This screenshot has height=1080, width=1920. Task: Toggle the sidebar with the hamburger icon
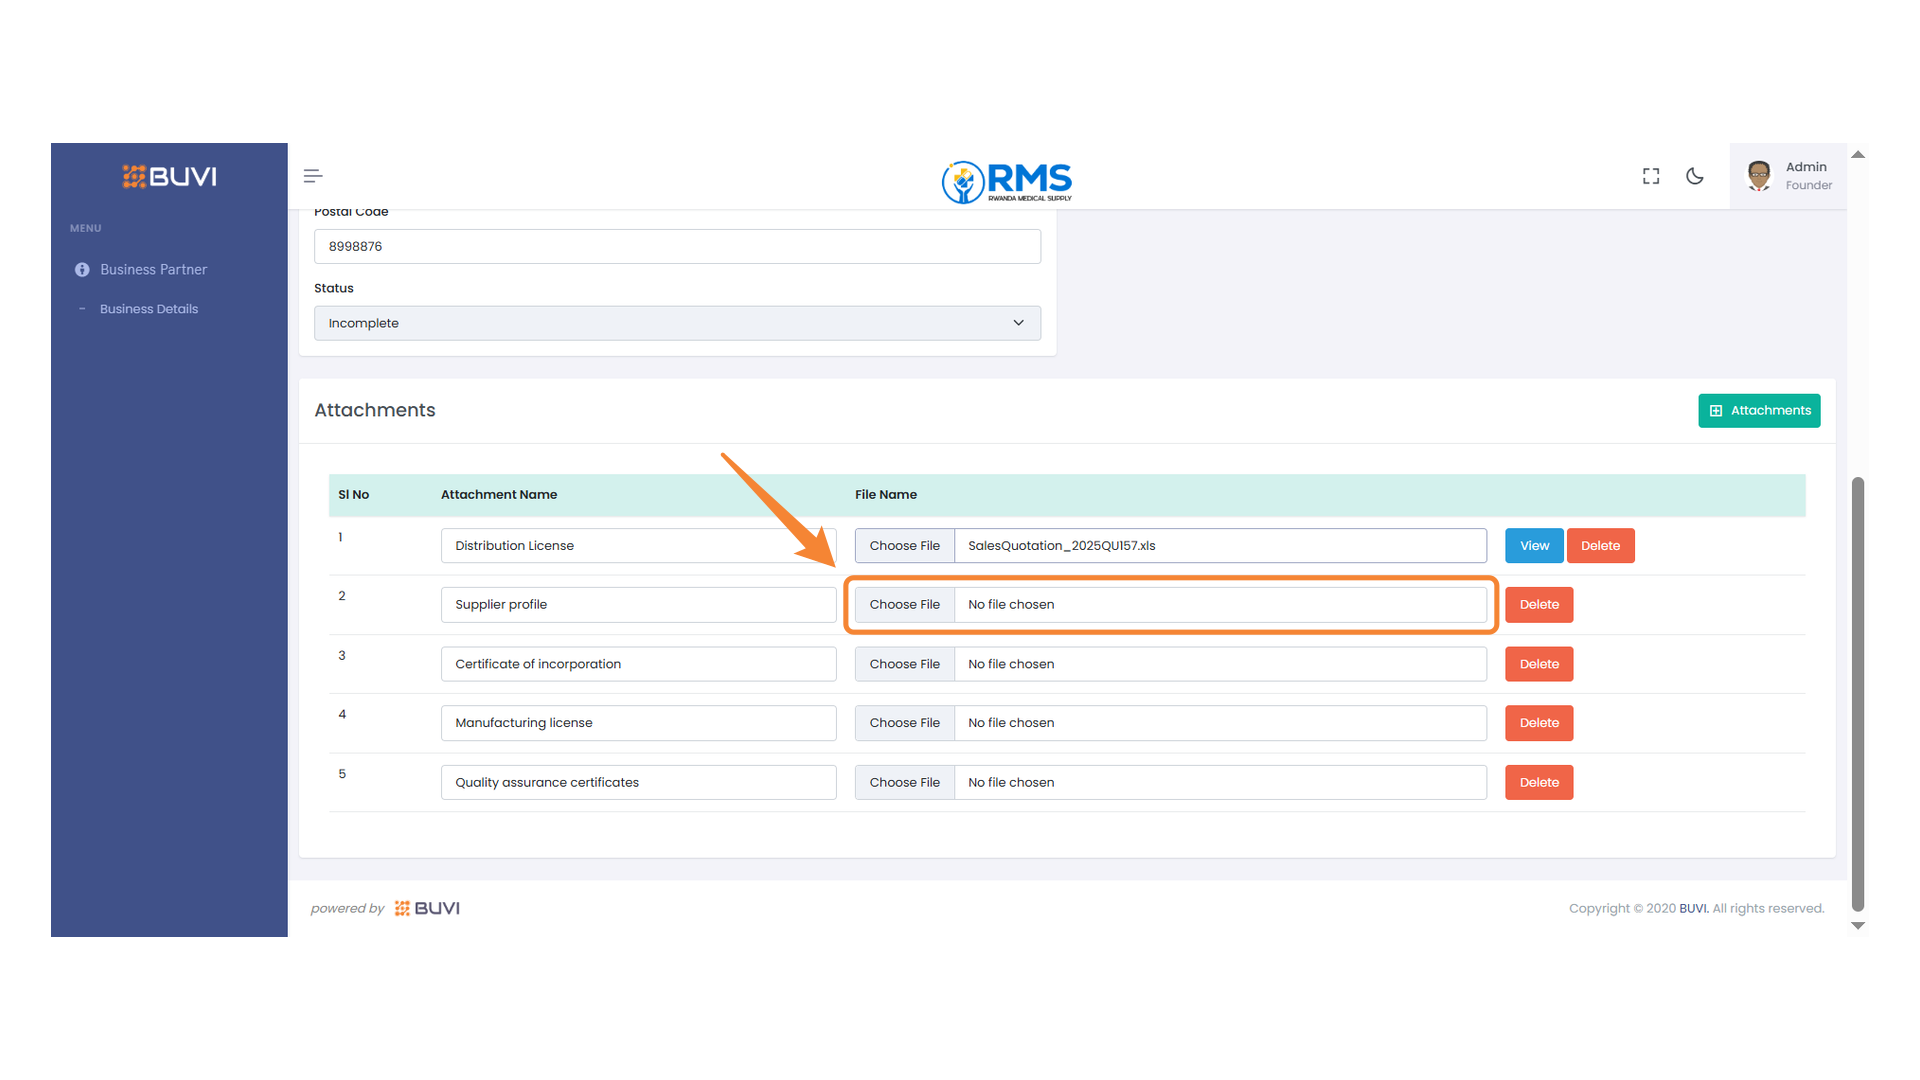click(x=312, y=175)
